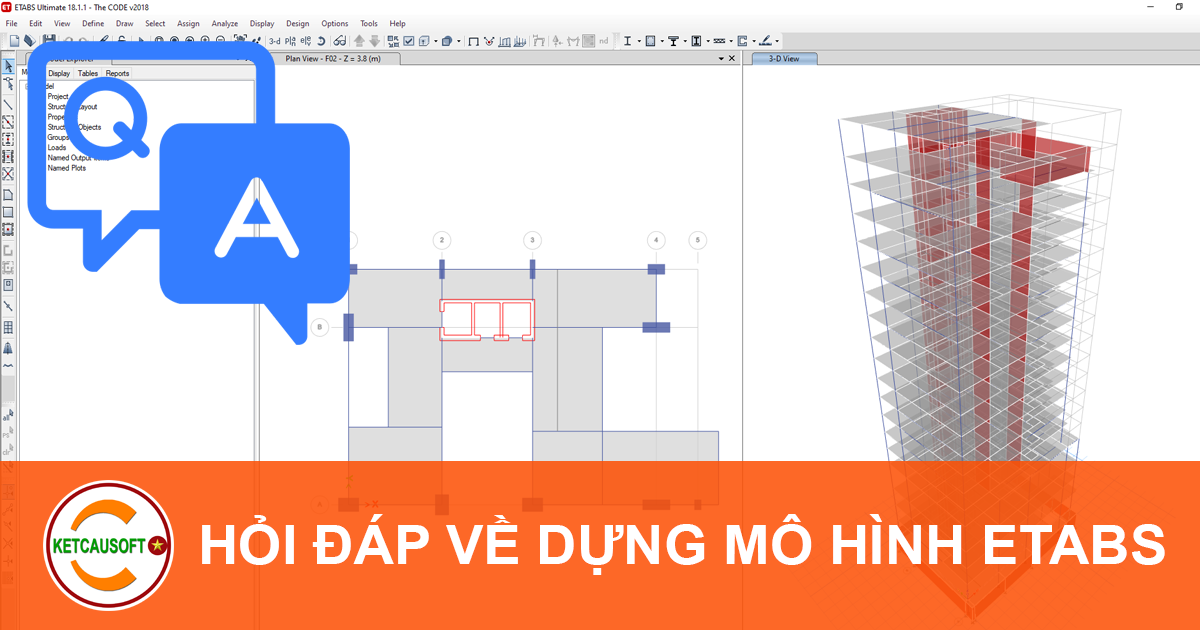The height and width of the screenshot is (630, 1200).
Task: Select the reshape object tool
Action: click(8, 84)
